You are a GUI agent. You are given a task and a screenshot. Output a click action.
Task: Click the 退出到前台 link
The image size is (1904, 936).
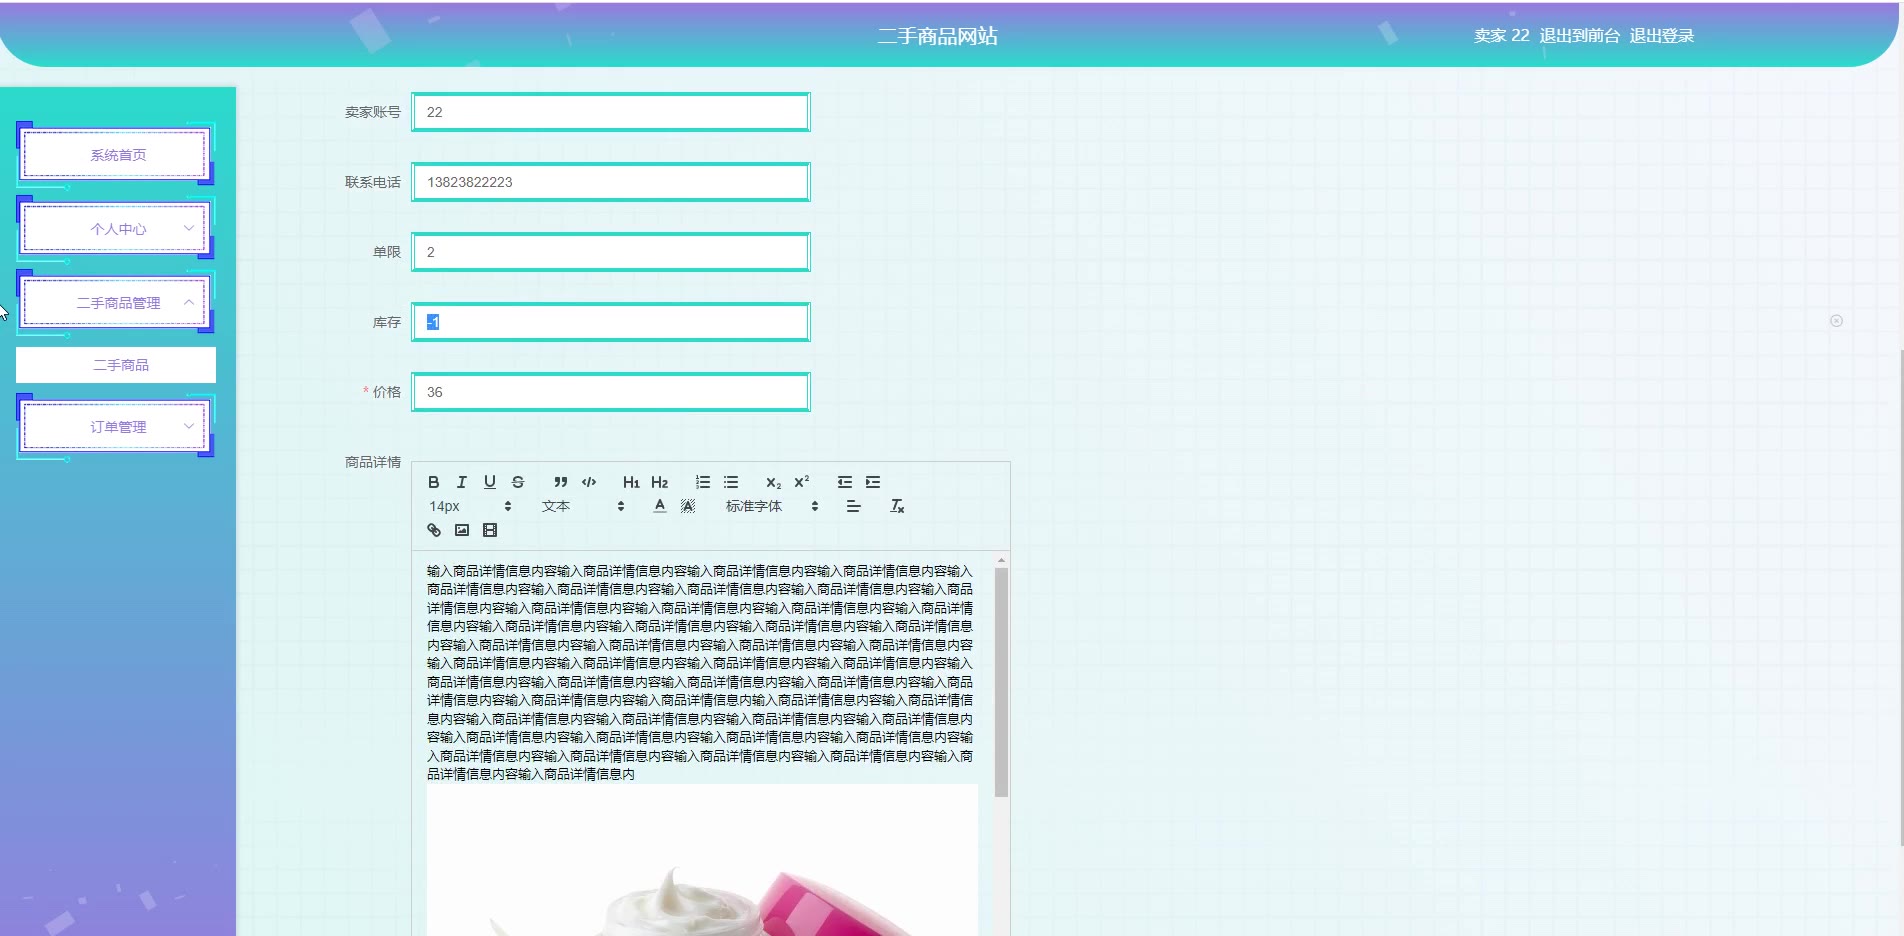[1580, 36]
